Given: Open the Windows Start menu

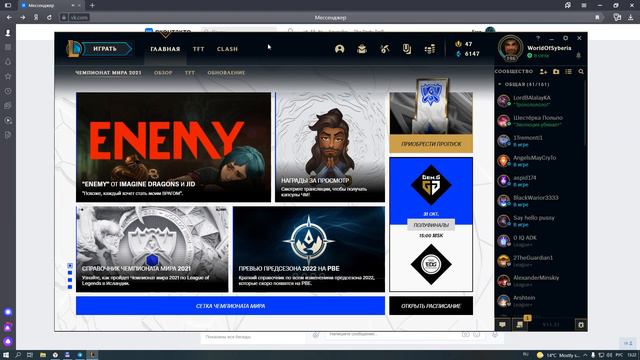Looking at the screenshot, I should click(6, 355).
